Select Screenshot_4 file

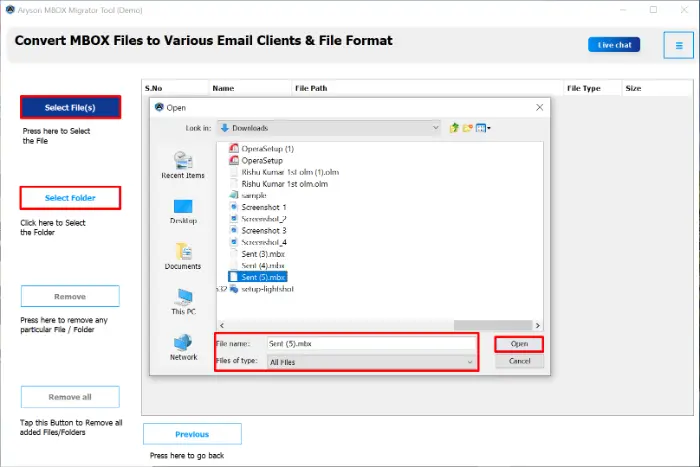[258, 242]
